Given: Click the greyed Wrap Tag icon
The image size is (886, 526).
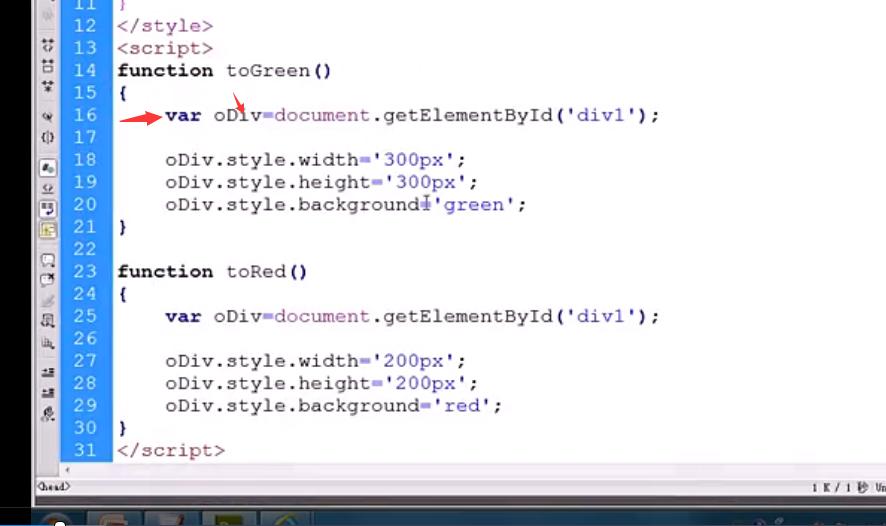Looking at the screenshot, I should [x=48, y=301].
